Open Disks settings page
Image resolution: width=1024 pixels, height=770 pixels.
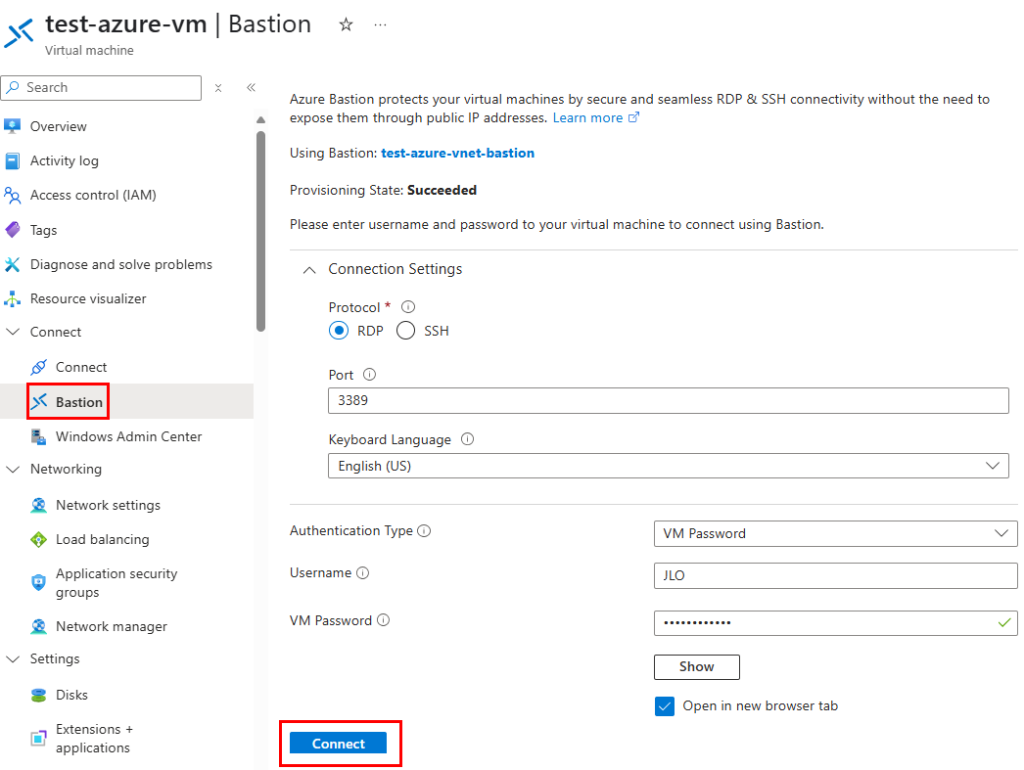72,695
